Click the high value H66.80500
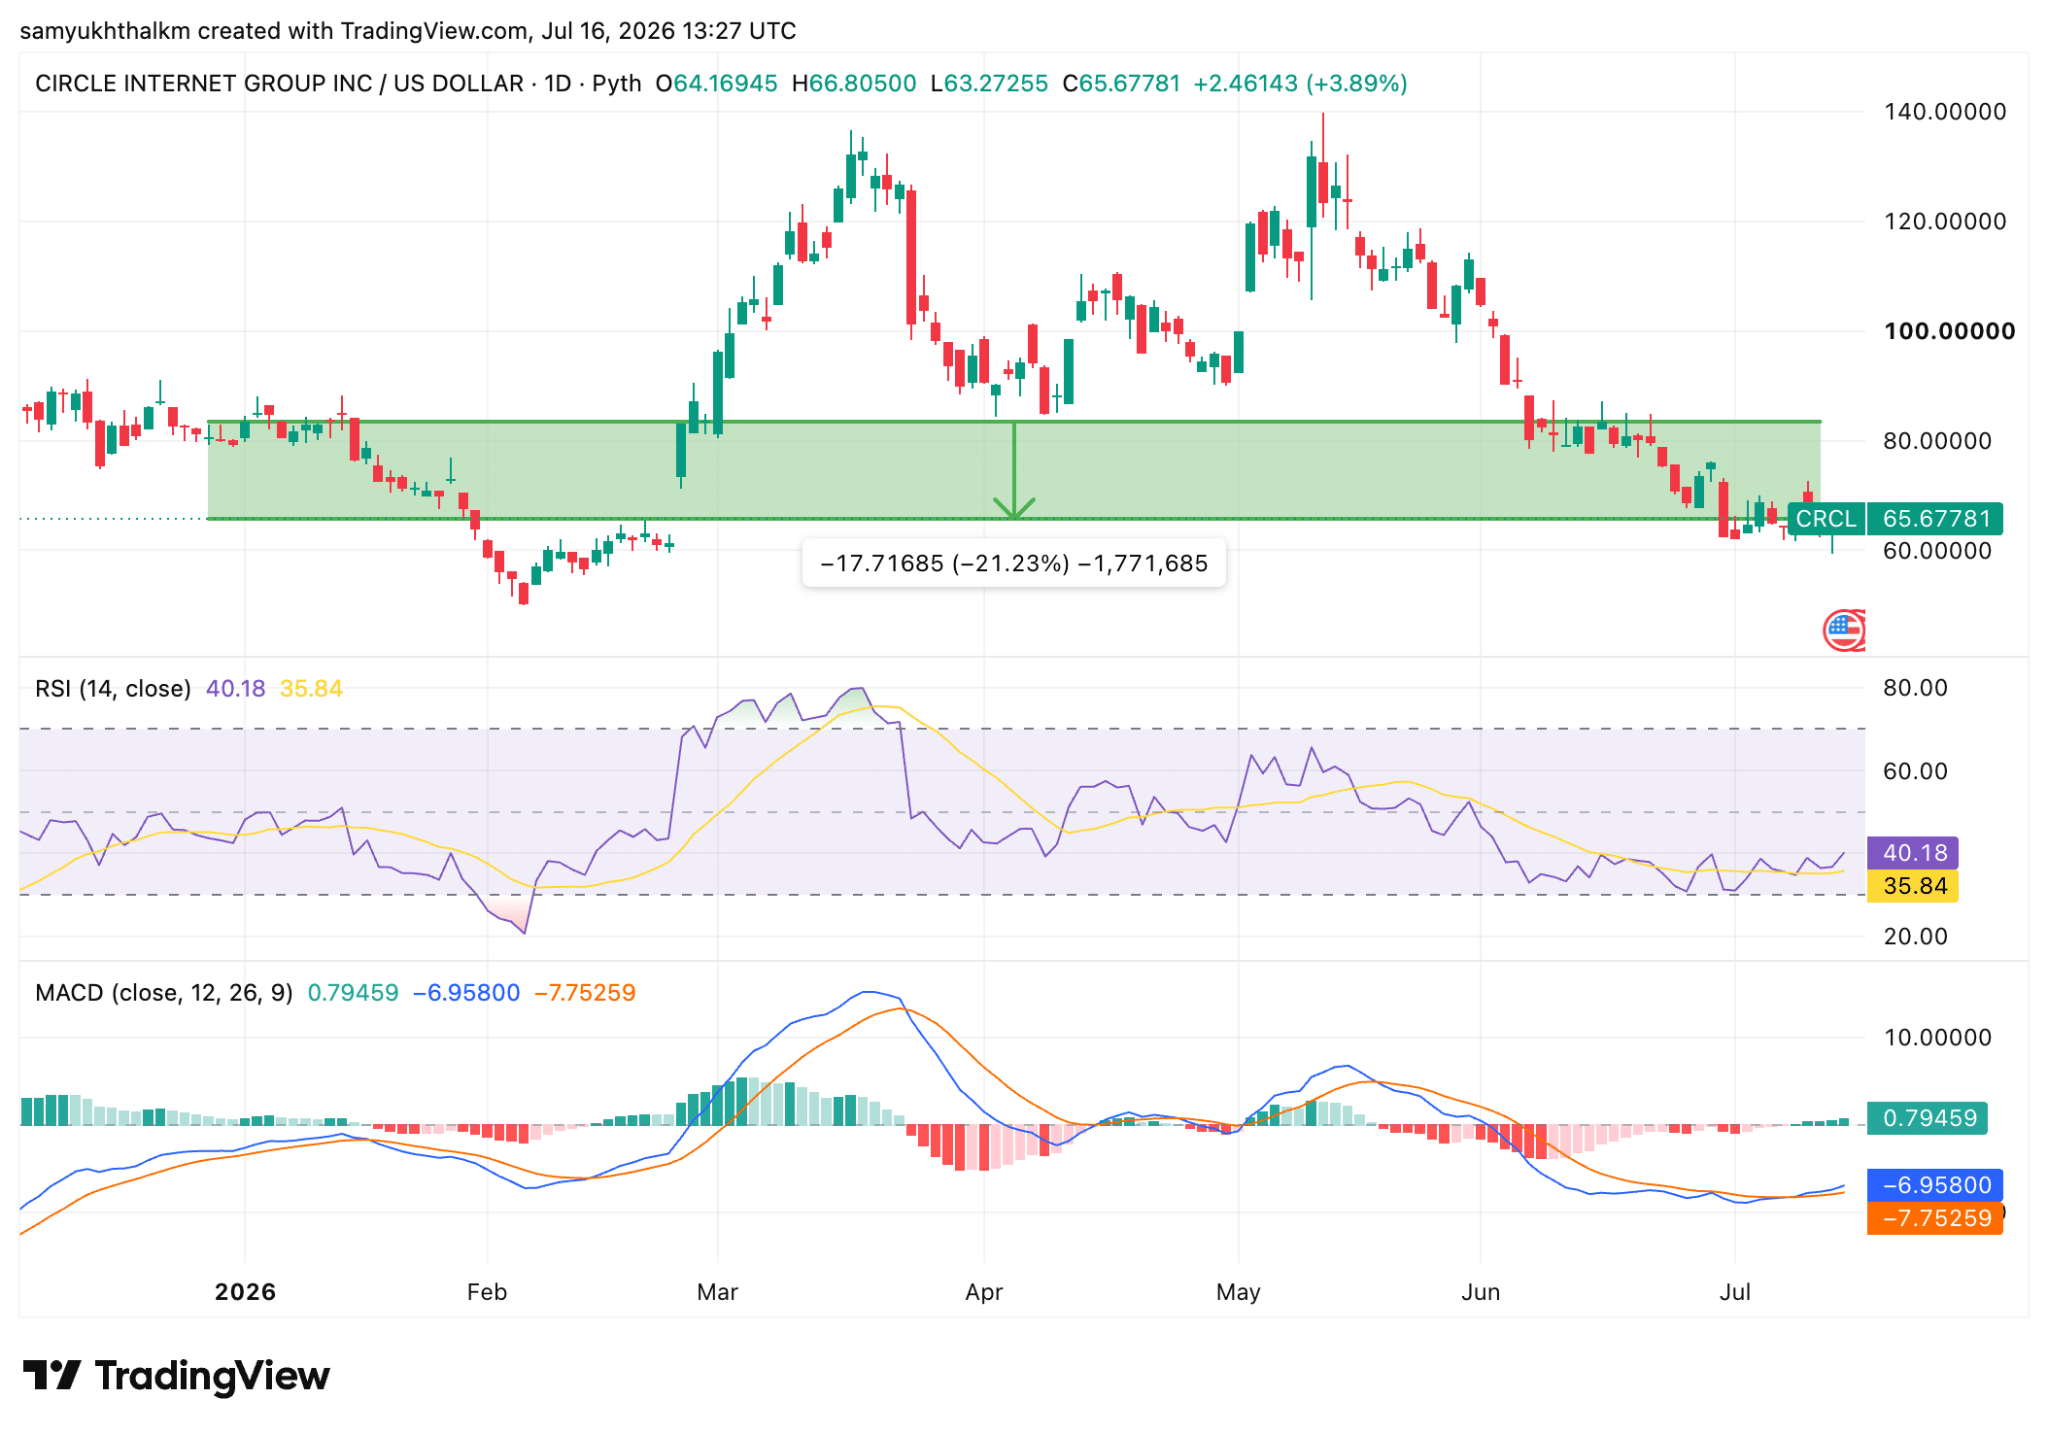The image size is (2048, 1433). pos(854,83)
